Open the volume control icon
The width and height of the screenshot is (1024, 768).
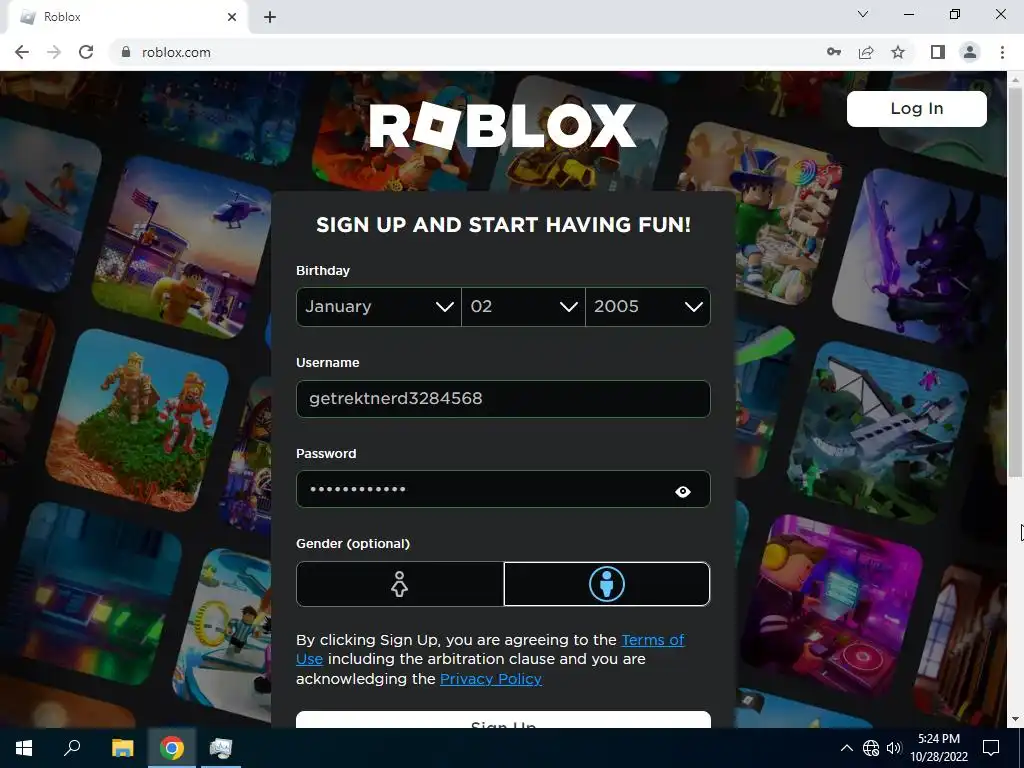click(894, 748)
